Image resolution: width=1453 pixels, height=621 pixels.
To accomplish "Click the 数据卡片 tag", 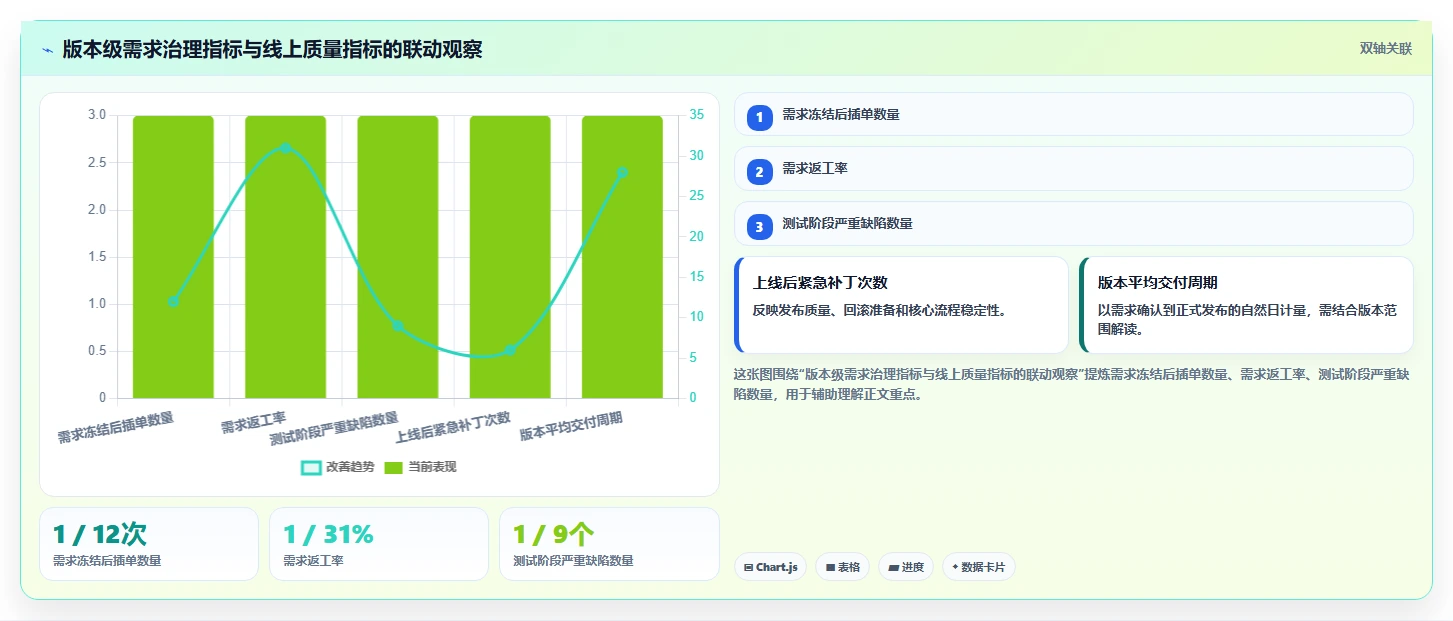I will click(x=979, y=567).
